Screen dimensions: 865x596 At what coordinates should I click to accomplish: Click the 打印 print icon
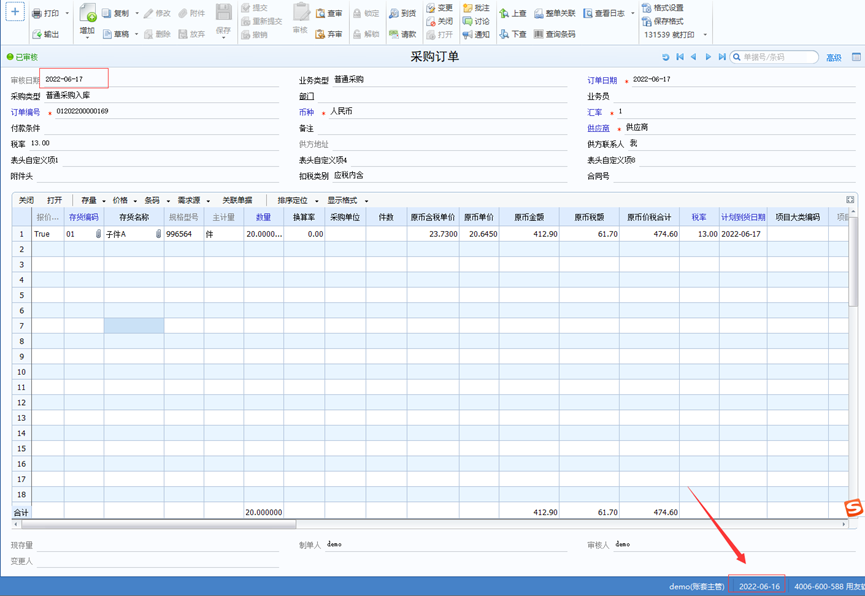(37, 13)
